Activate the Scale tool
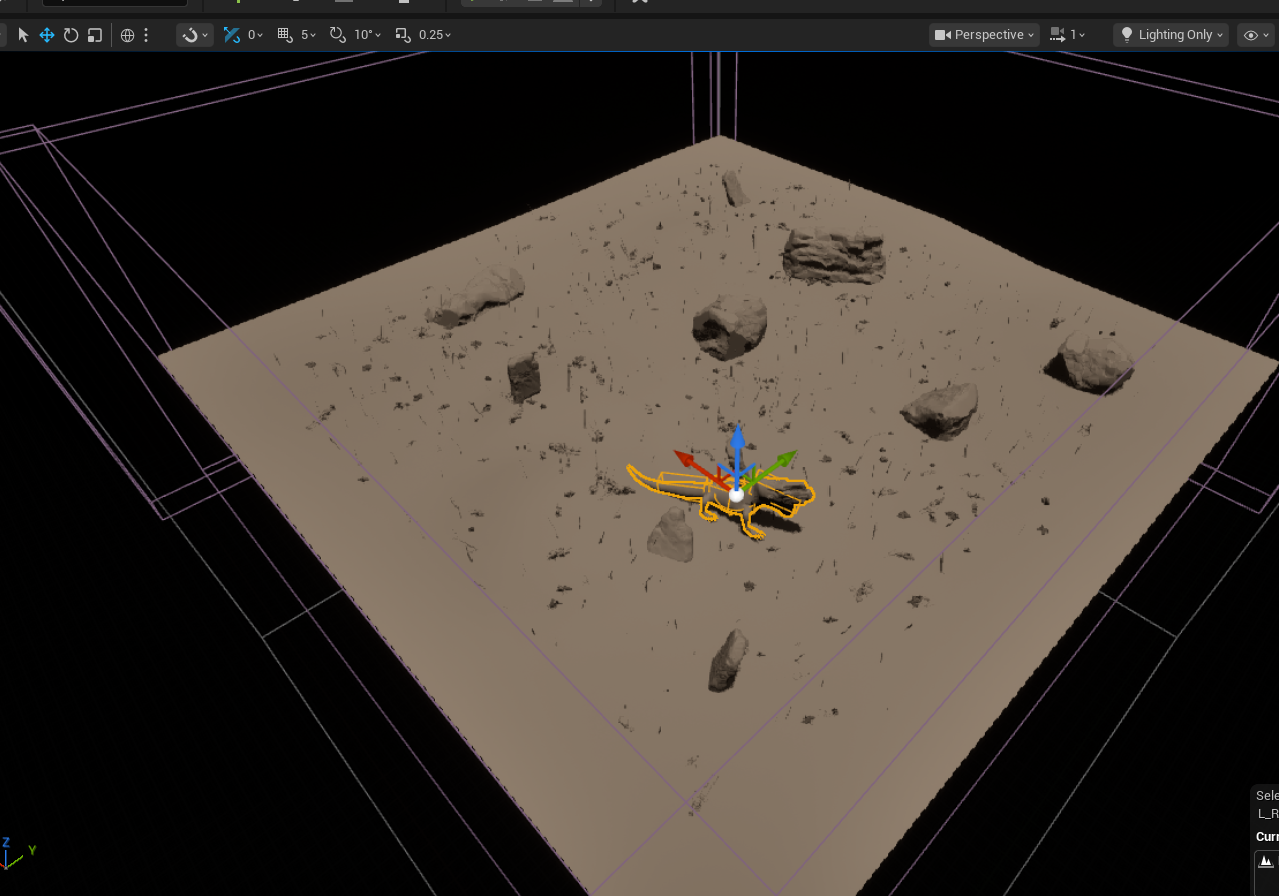The height and width of the screenshot is (896, 1279). [95, 35]
